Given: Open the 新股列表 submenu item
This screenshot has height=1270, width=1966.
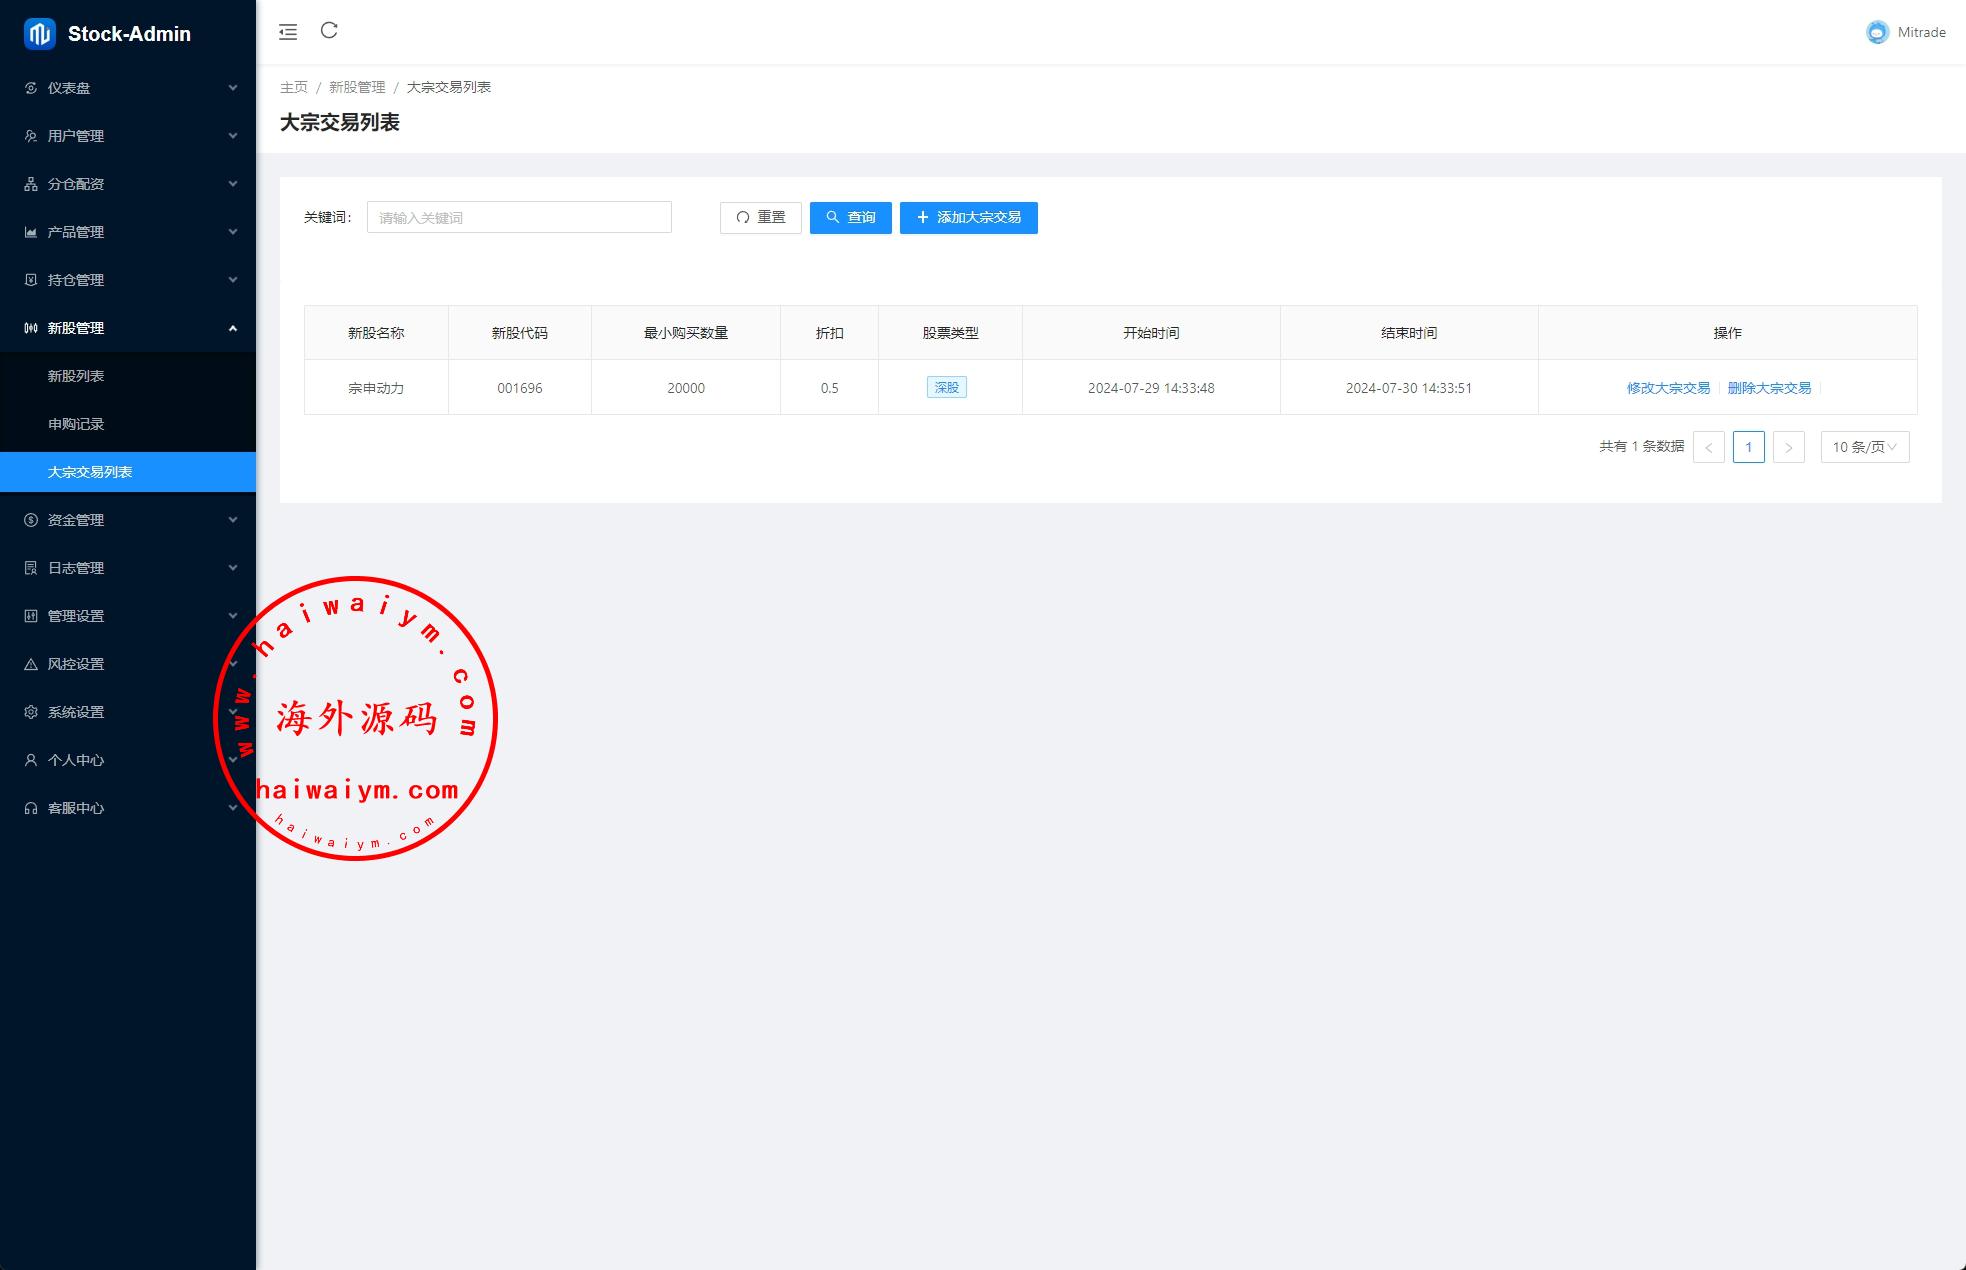Looking at the screenshot, I should (76, 376).
